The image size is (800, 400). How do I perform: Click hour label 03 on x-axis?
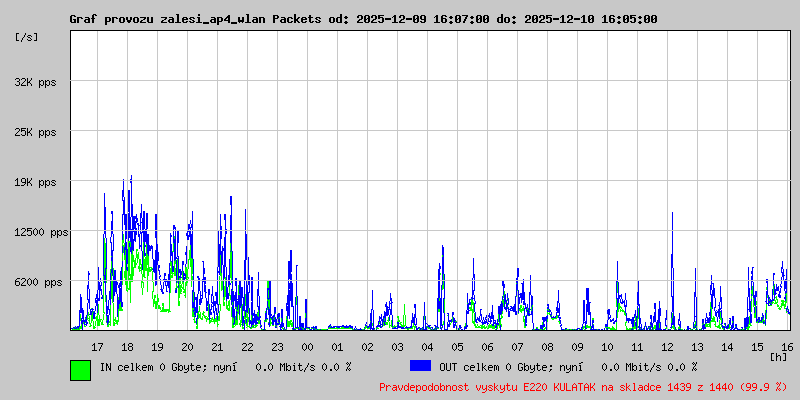(397, 347)
